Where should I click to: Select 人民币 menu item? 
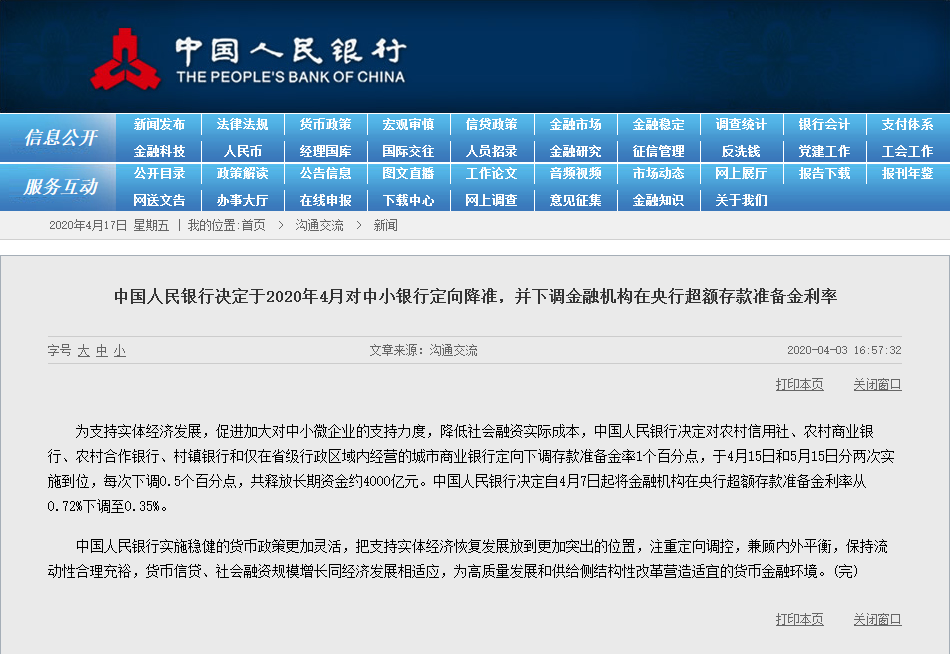[x=242, y=151]
